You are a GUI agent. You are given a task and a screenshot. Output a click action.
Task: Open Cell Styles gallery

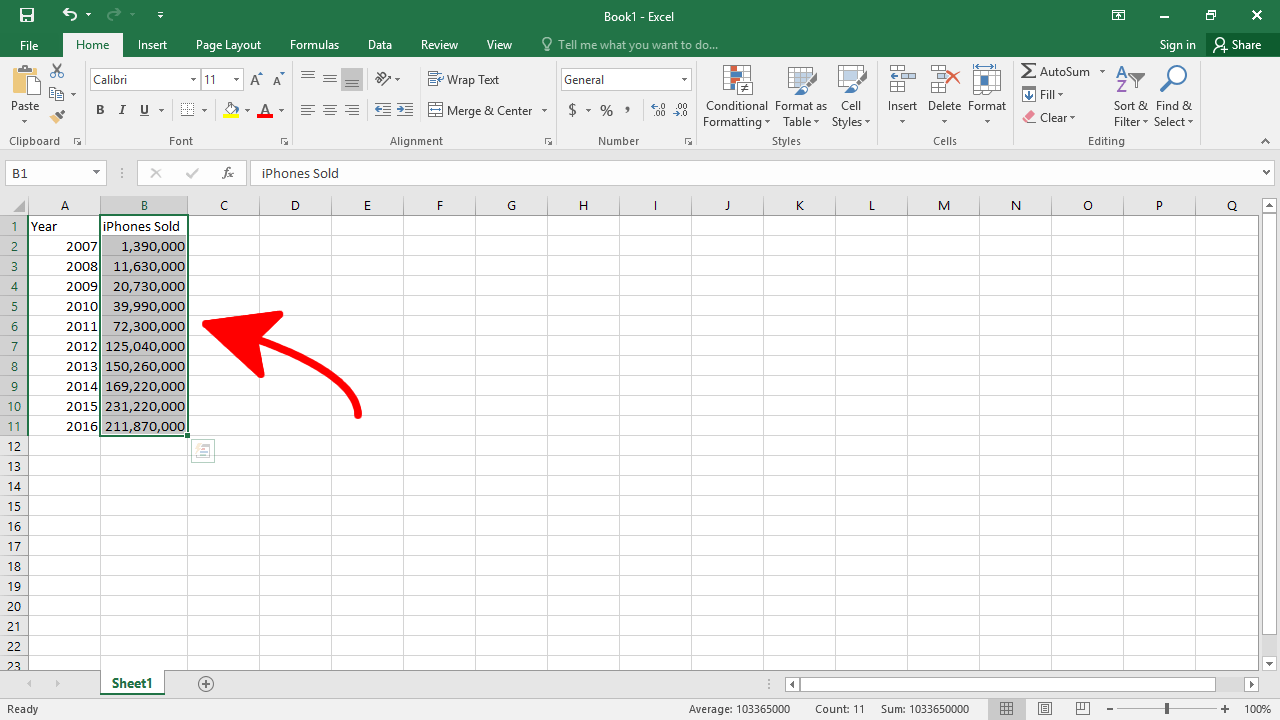(x=851, y=97)
